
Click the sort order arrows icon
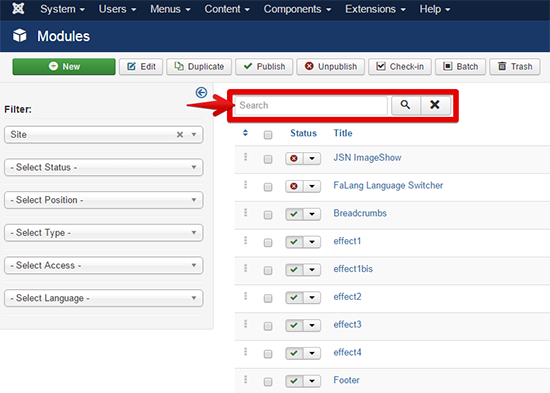246,133
